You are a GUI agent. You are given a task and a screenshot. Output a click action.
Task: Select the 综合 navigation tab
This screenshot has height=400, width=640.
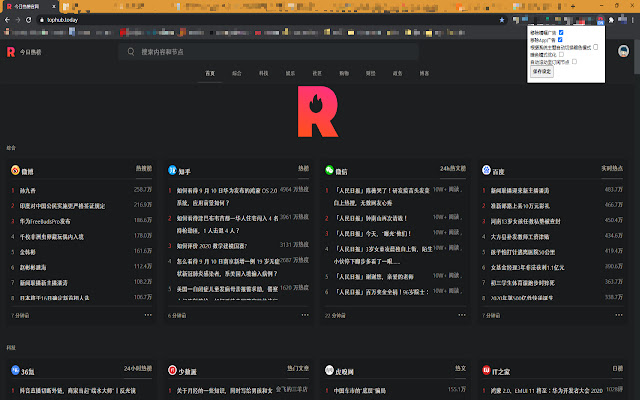237,73
